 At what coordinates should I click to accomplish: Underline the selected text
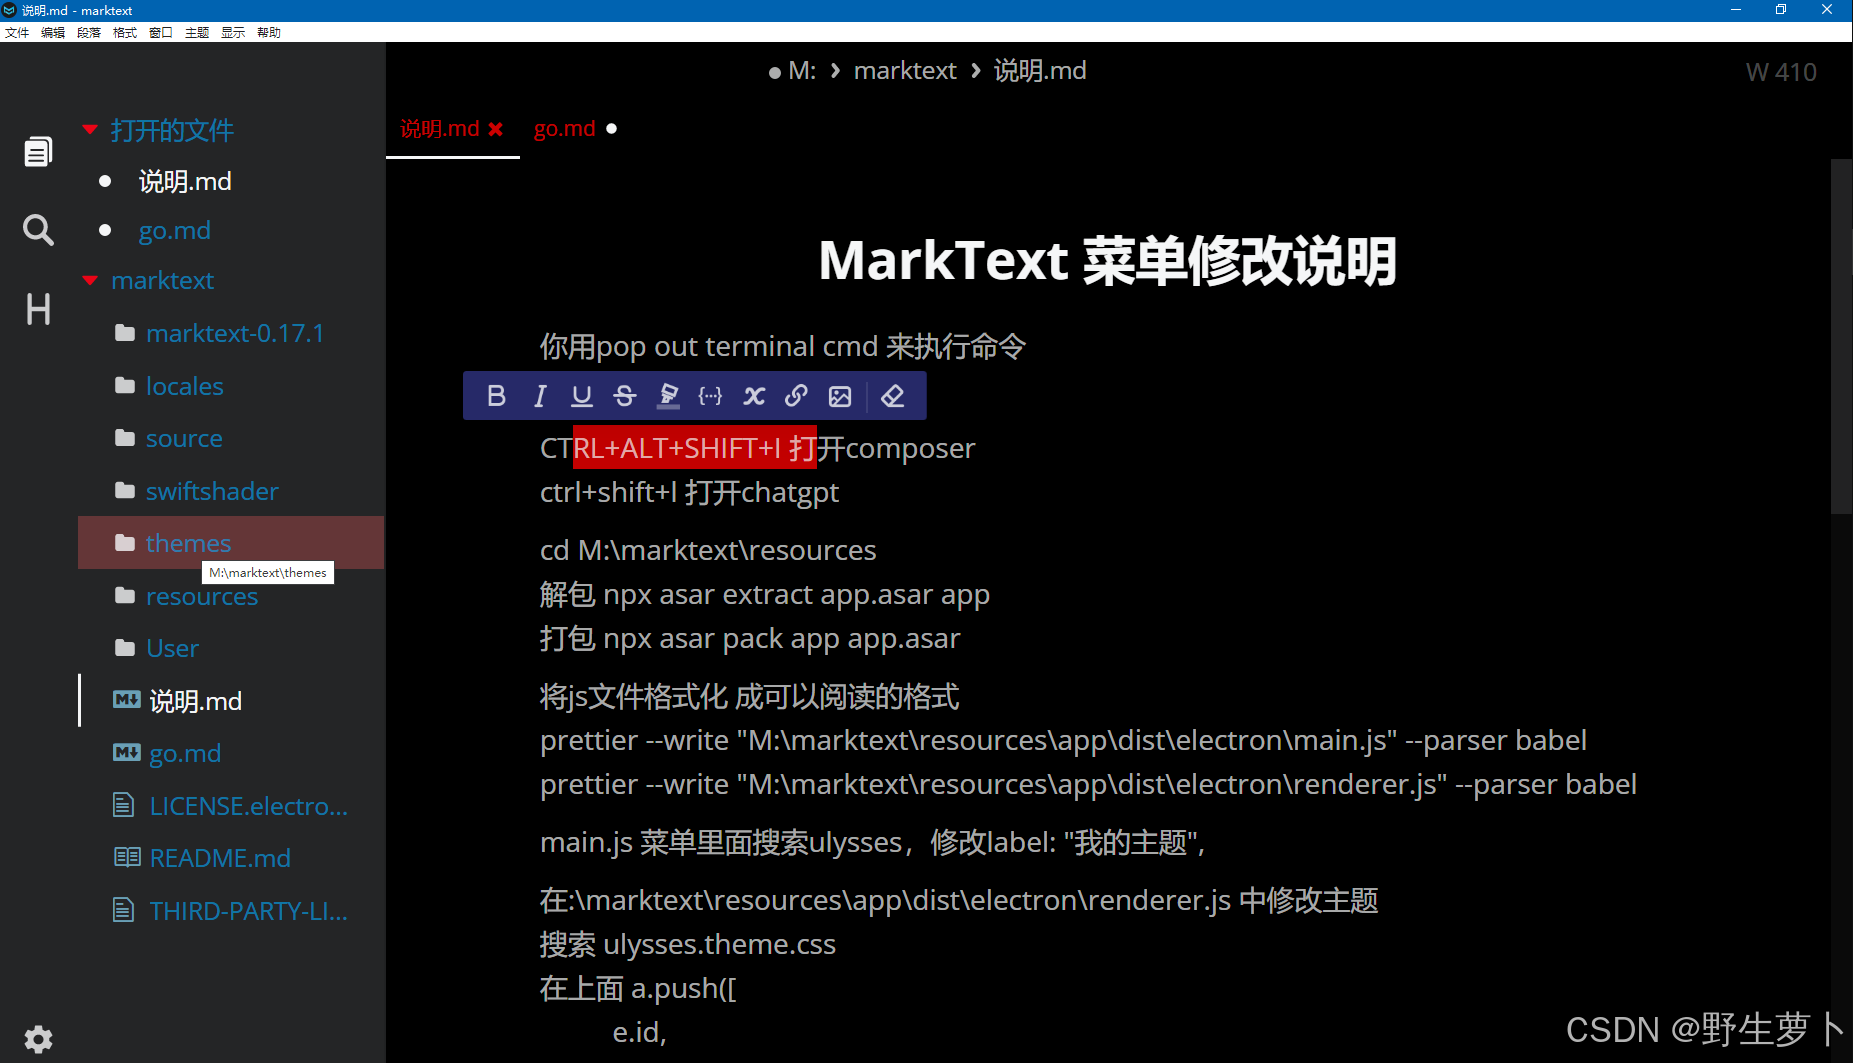point(581,395)
